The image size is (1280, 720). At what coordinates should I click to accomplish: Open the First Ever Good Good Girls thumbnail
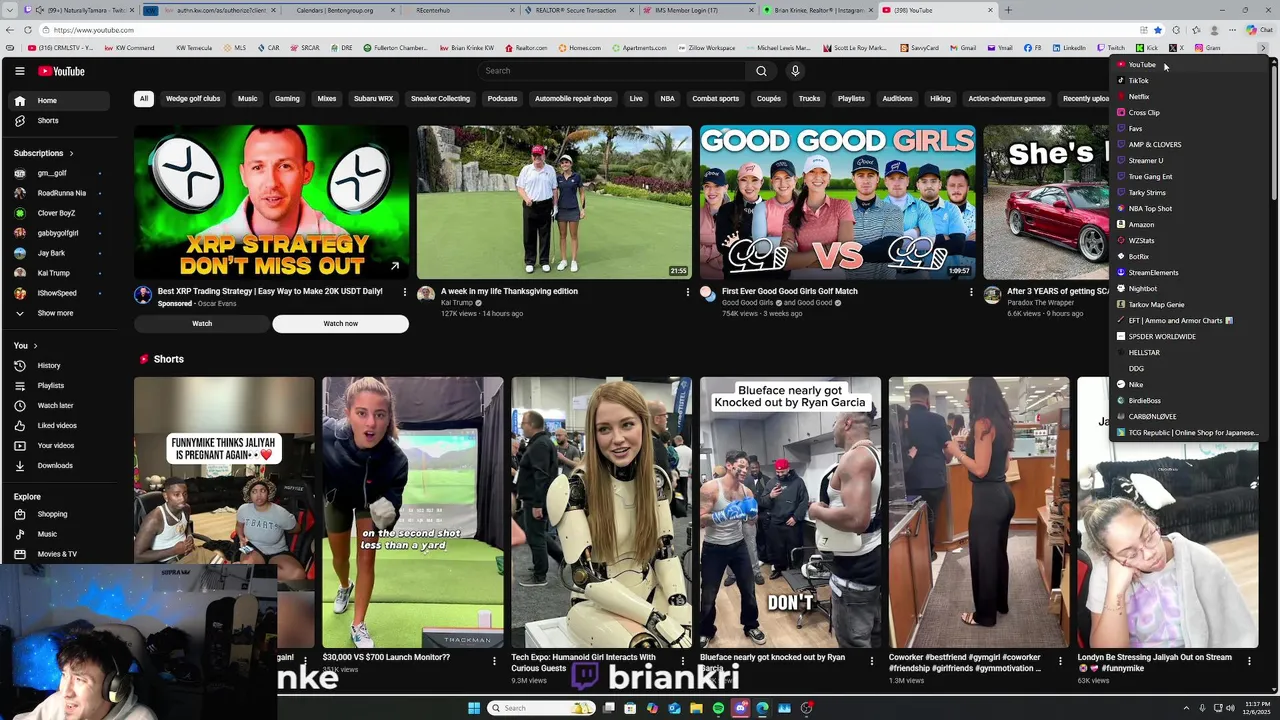[x=838, y=202]
